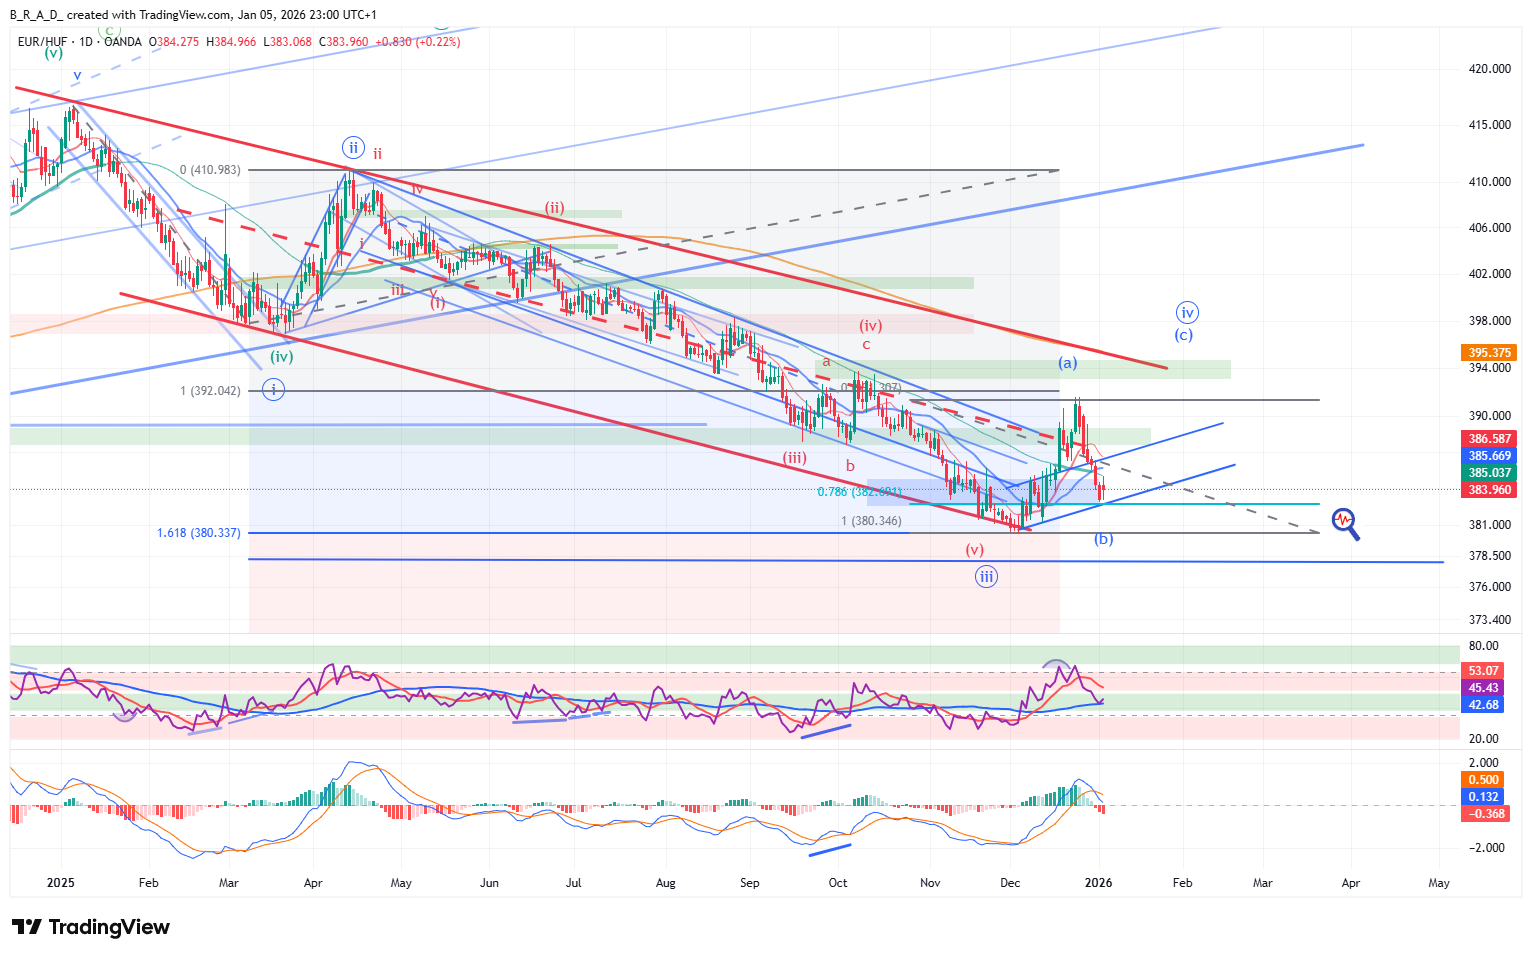Select the blue (b) wave label

(1103, 539)
